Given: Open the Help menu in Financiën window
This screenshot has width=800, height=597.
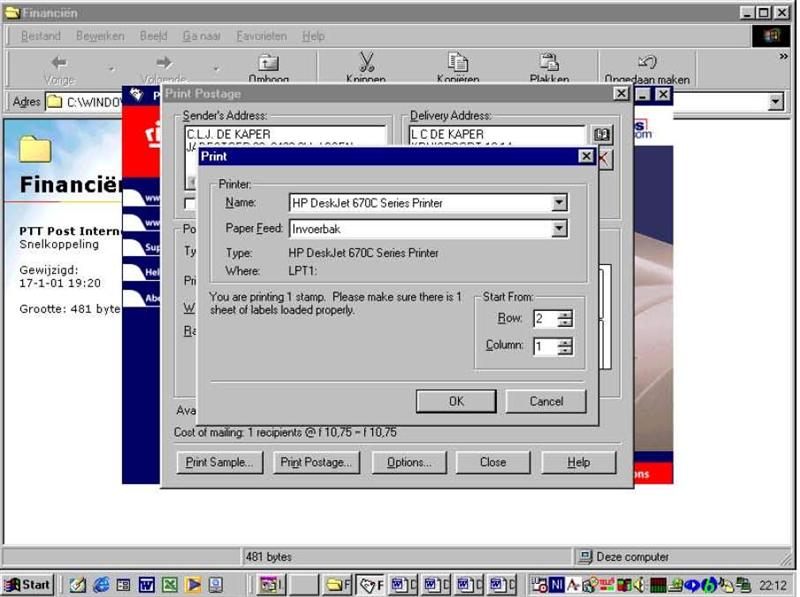Looking at the screenshot, I should click(x=313, y=36).
